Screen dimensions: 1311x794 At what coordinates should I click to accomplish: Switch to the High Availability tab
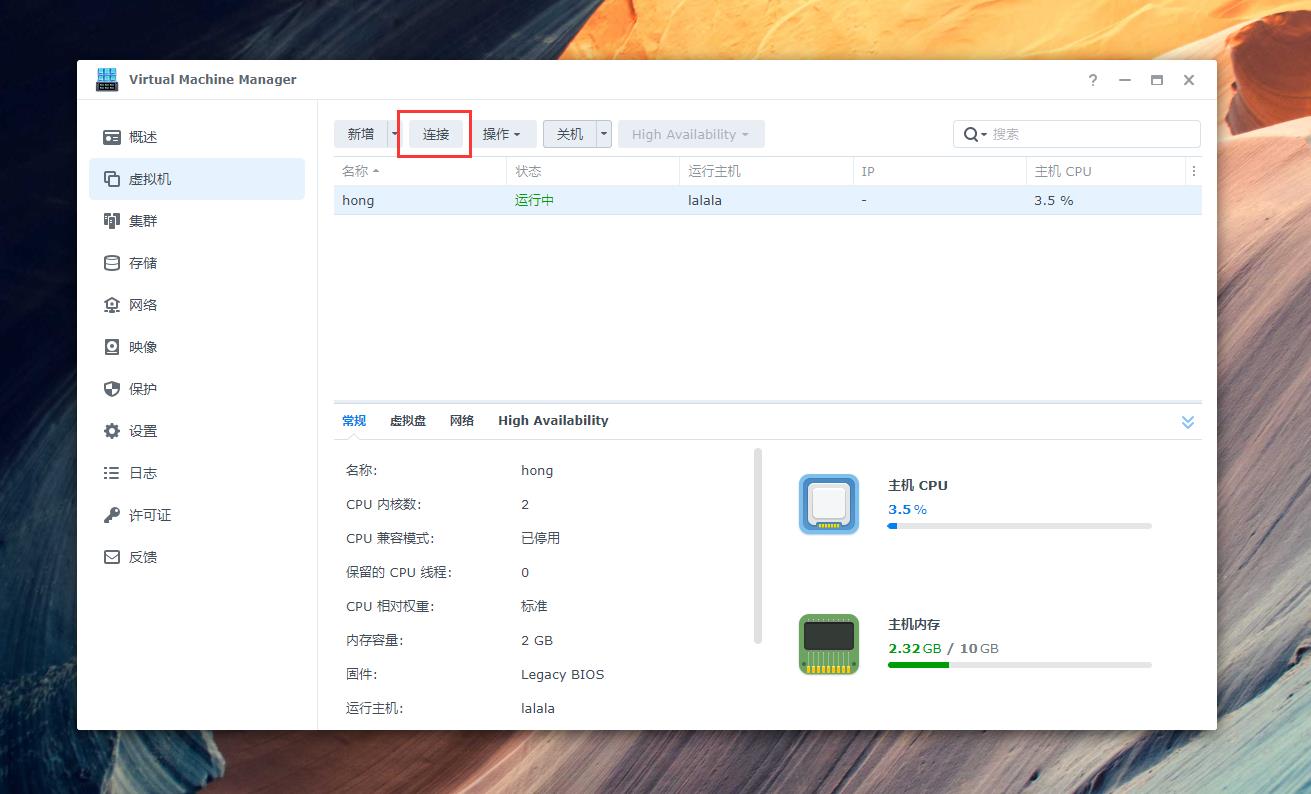553,420
